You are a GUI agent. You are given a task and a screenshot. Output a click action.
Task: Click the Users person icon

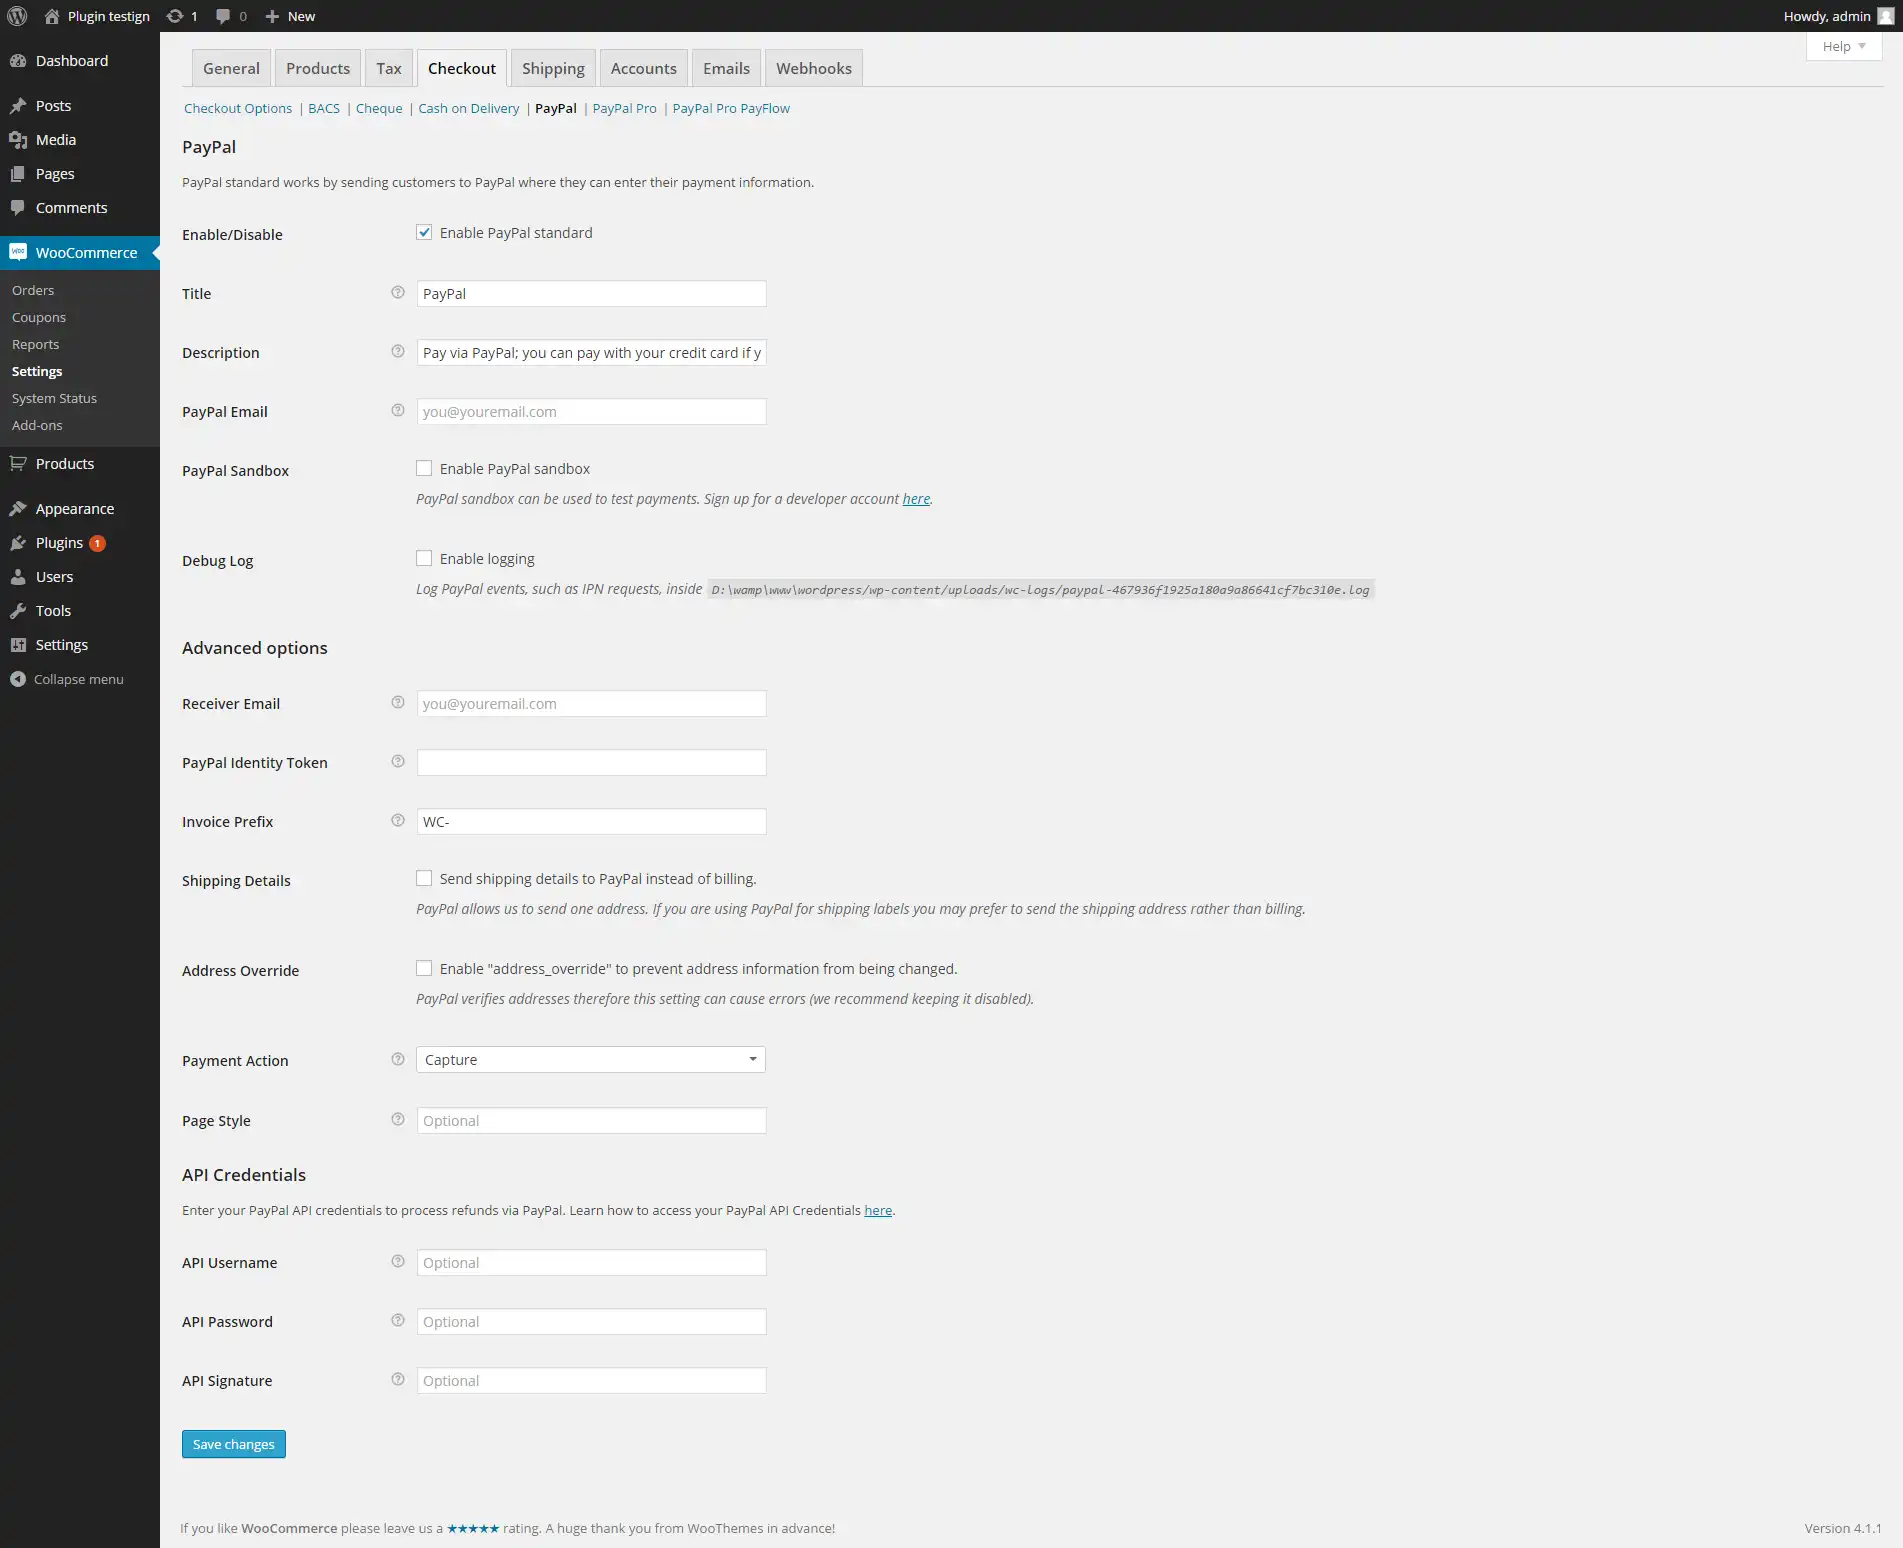tap(18, 577)
